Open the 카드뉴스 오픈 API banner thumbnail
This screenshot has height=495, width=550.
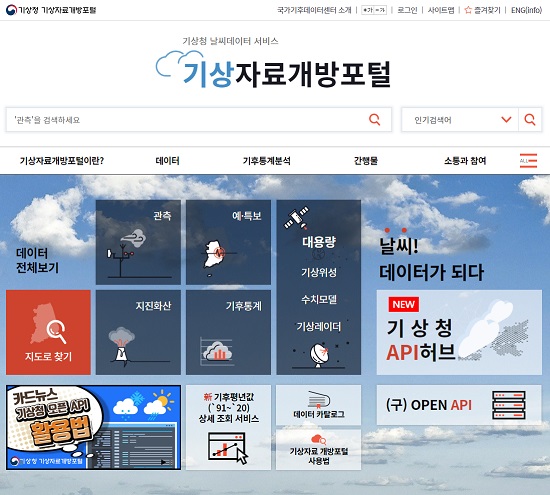point(94,427)
